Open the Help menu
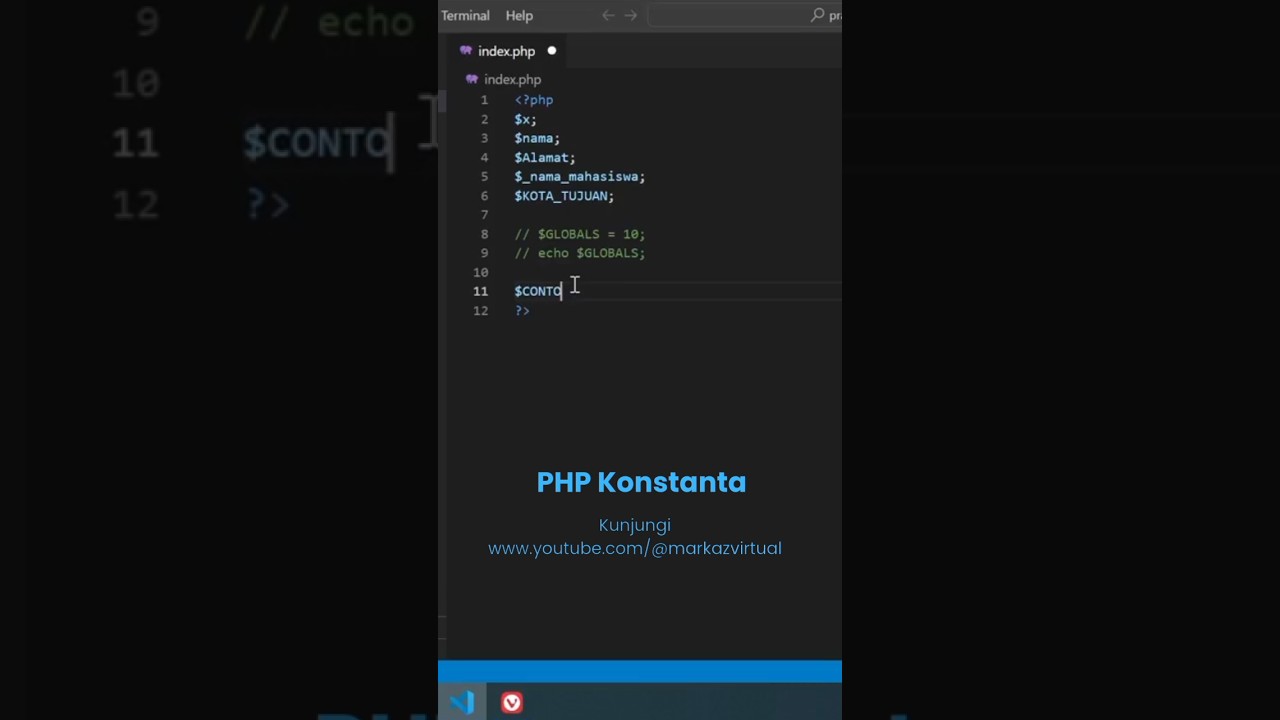The width and height of the screenshot is (1280, 720). 519,16
